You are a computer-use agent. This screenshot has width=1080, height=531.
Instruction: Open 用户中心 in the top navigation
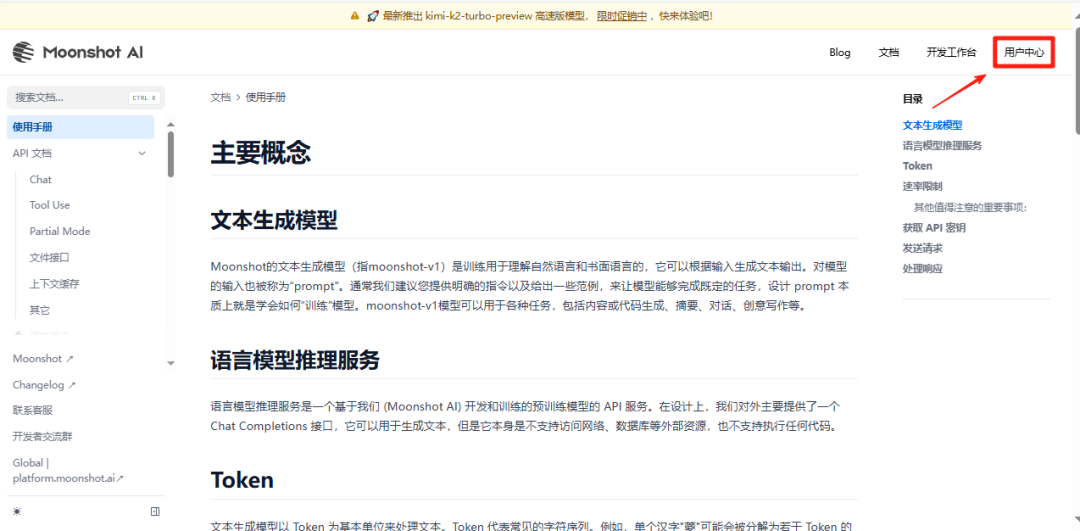tap(1024, 52)
